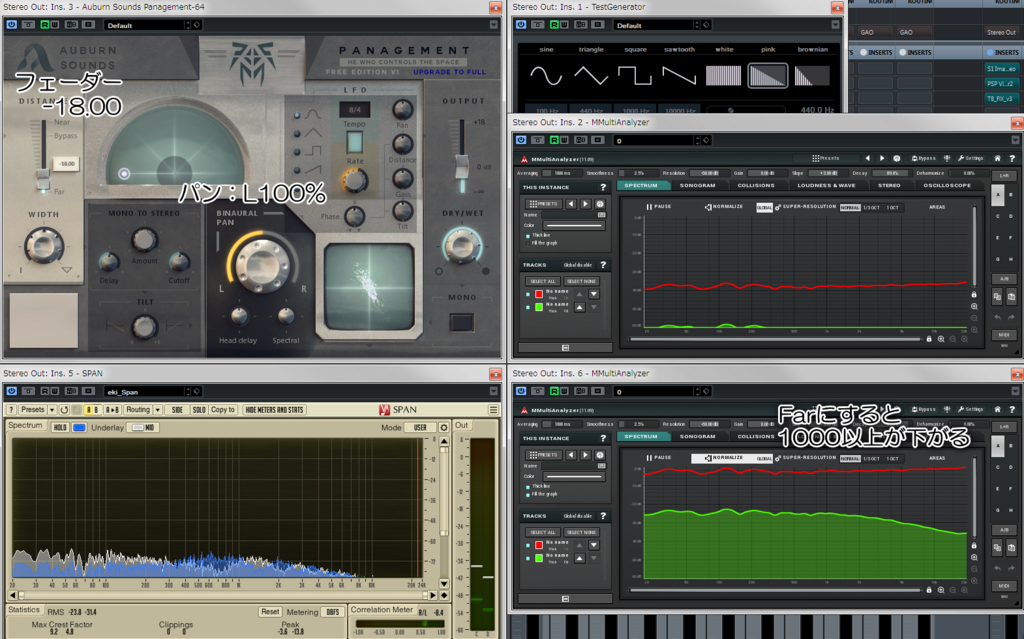Open the Presets menu in upper MMultiAnalyzer header
1024x639 pixels.
pos(826,158)
